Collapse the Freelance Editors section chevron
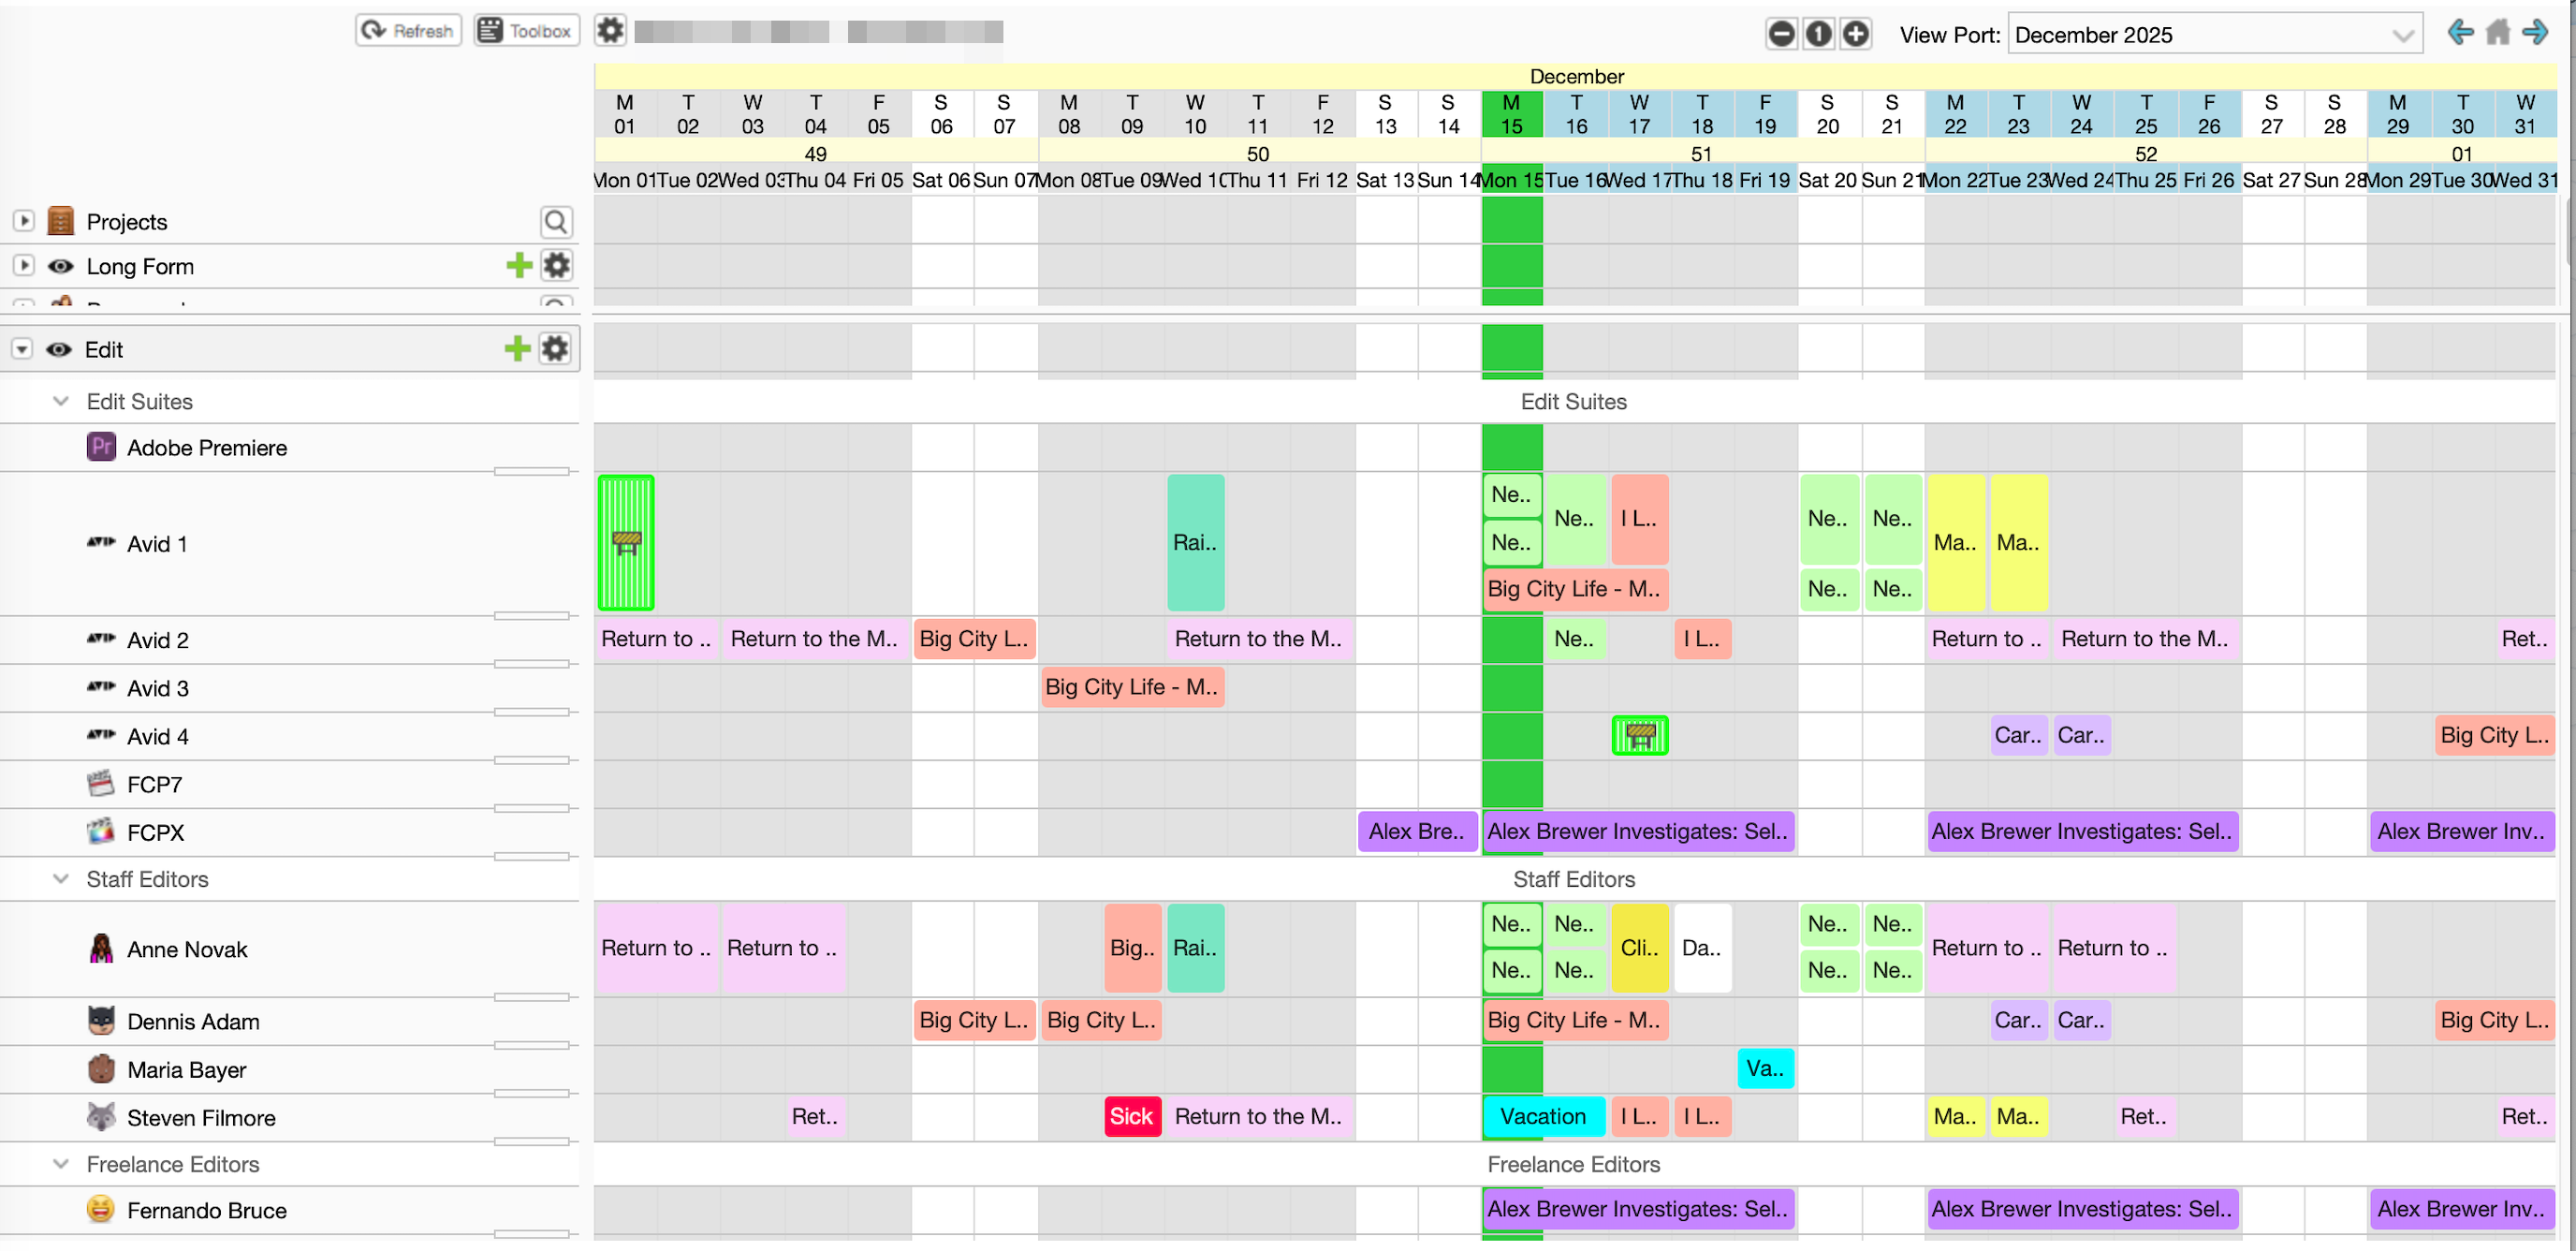The image size is (2576, 1251). pos(61,1164)
